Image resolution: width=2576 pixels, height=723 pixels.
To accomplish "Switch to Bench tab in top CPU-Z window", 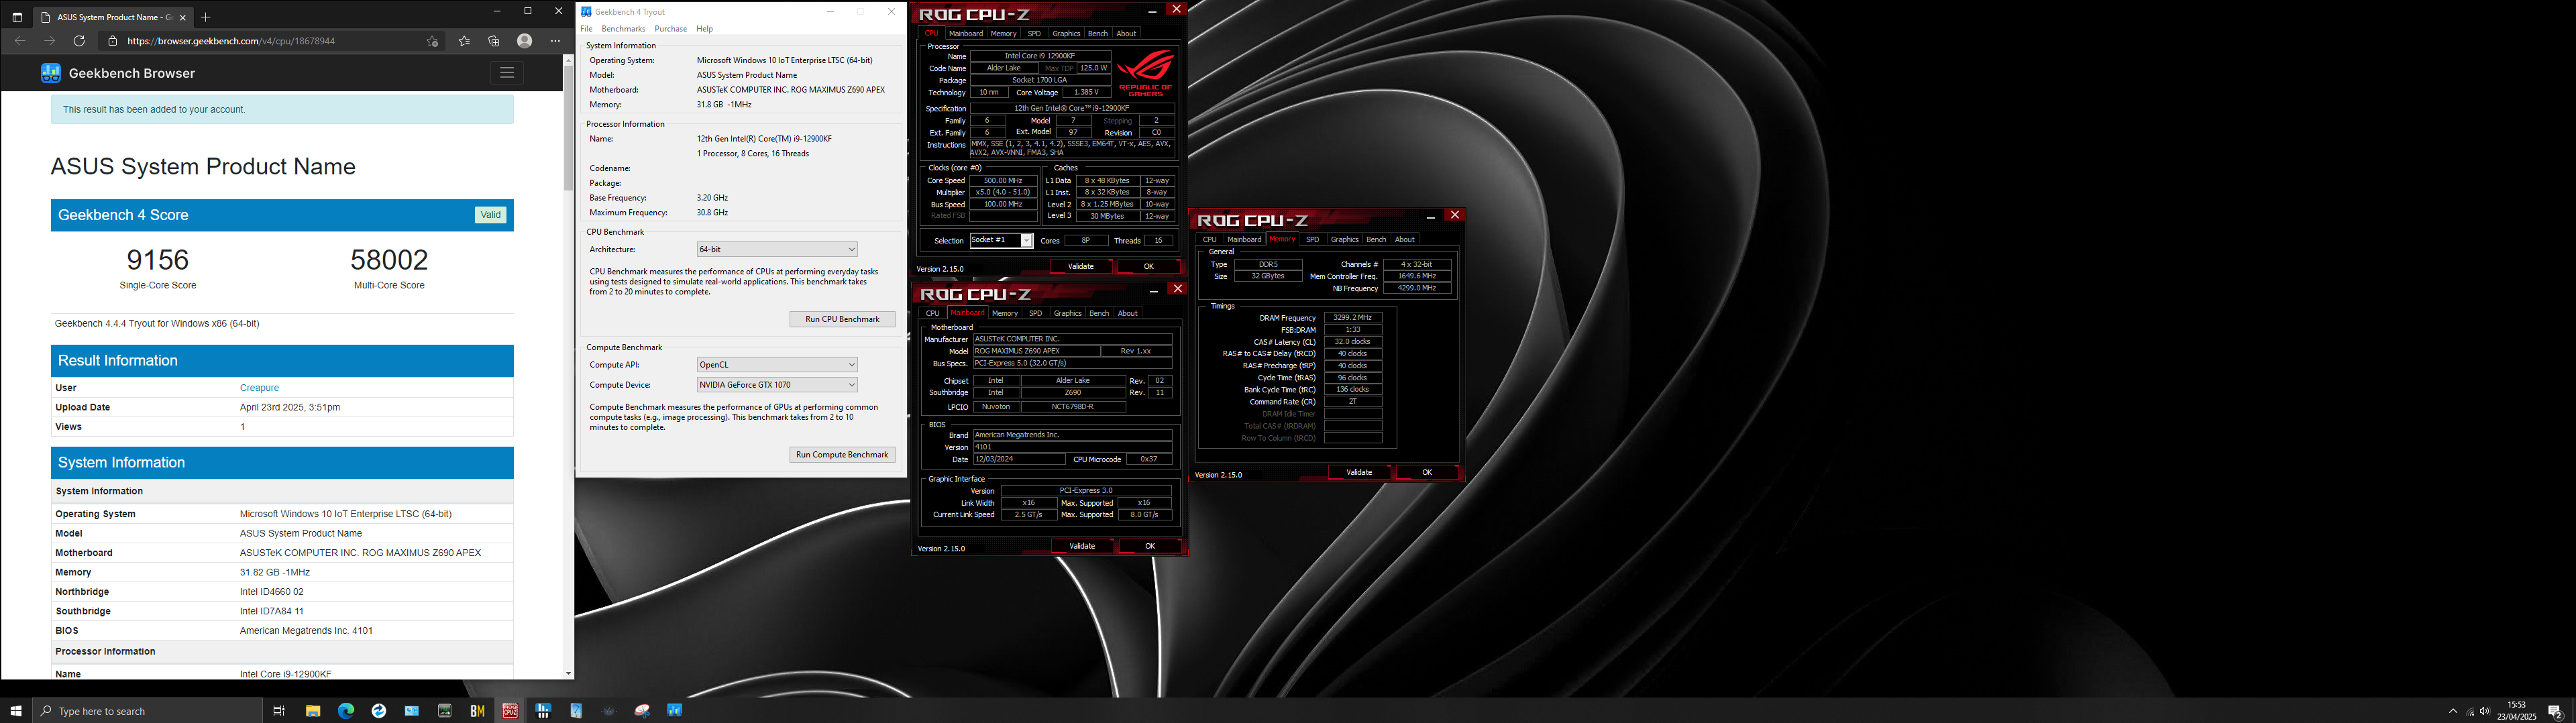I will tap(1097, 33).
